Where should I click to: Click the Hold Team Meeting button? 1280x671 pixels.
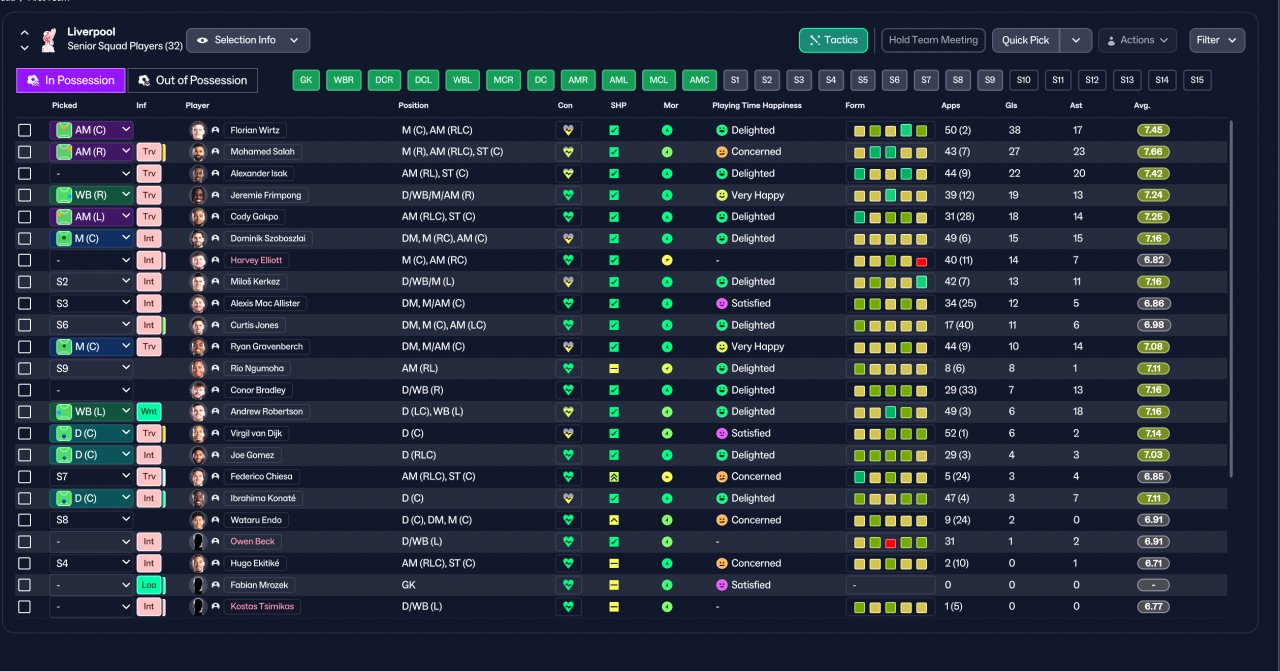933,40
